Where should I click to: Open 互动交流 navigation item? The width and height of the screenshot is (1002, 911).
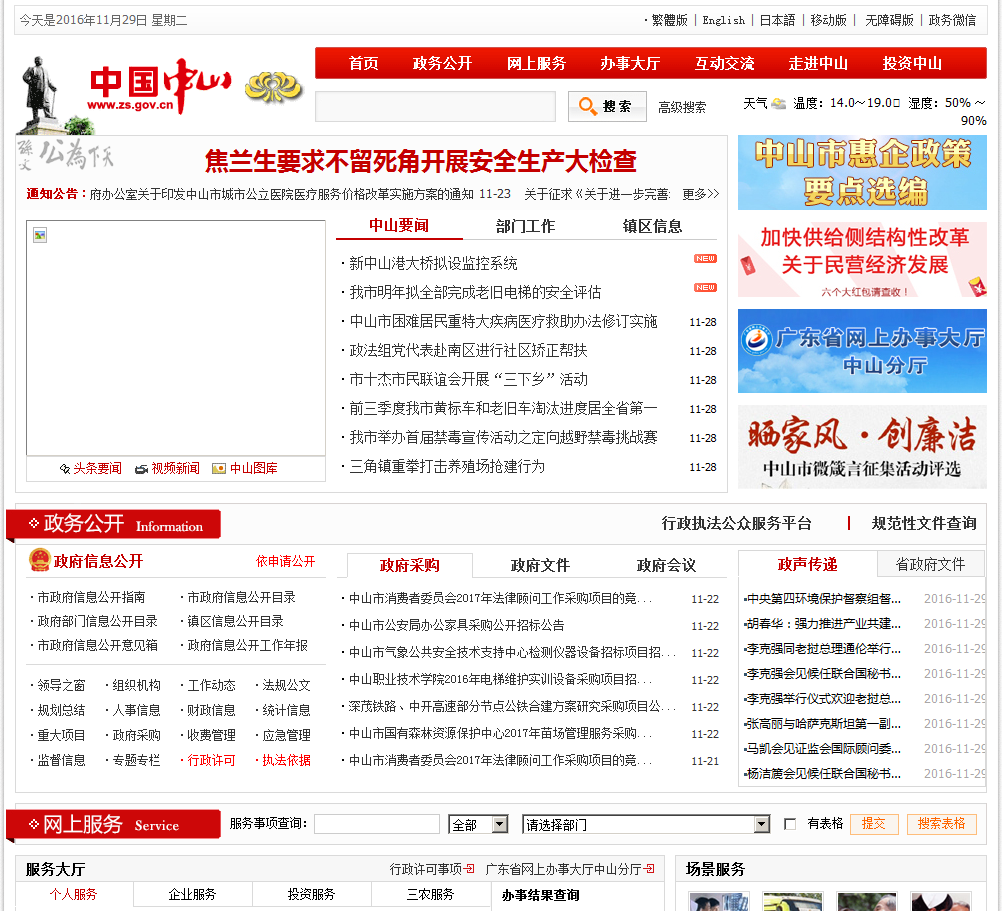[x=724, y=63]
